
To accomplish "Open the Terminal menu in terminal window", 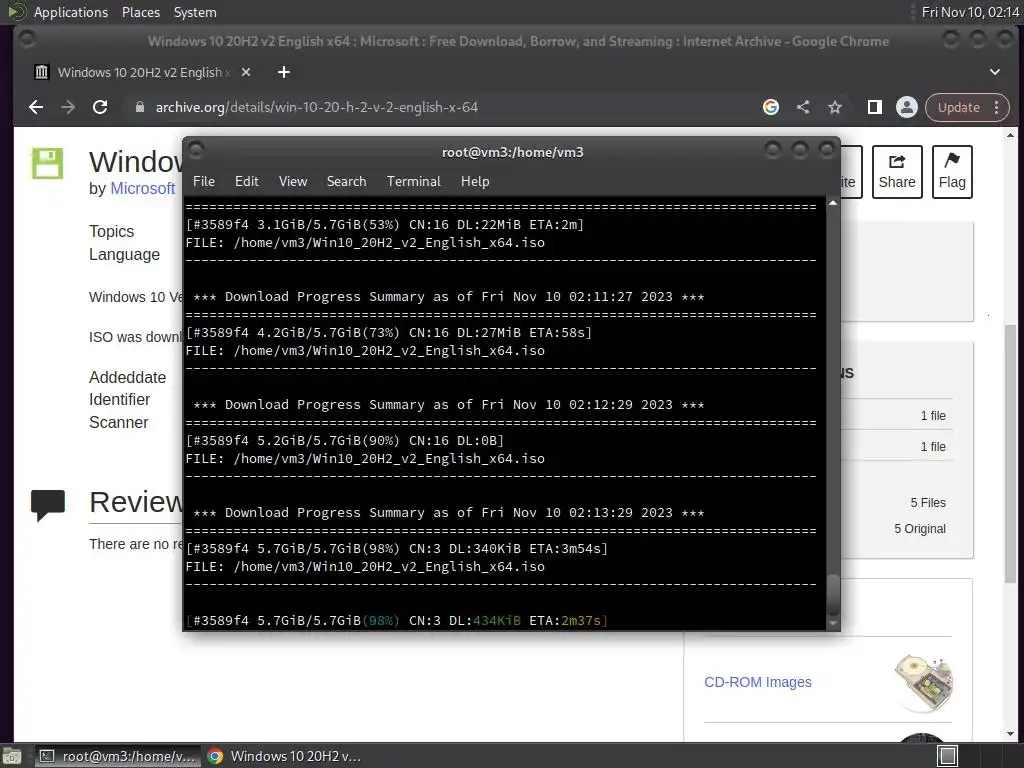I will 413,182.
